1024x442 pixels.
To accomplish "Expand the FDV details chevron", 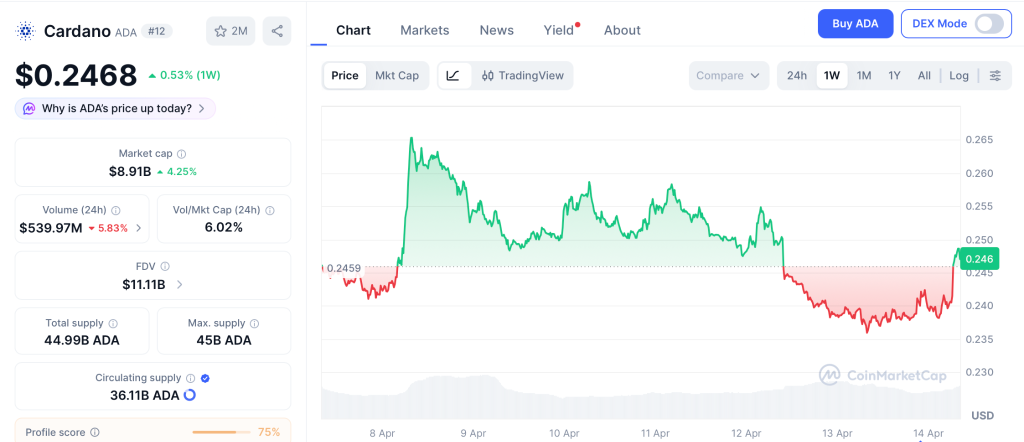I will (x=179, y=285).
